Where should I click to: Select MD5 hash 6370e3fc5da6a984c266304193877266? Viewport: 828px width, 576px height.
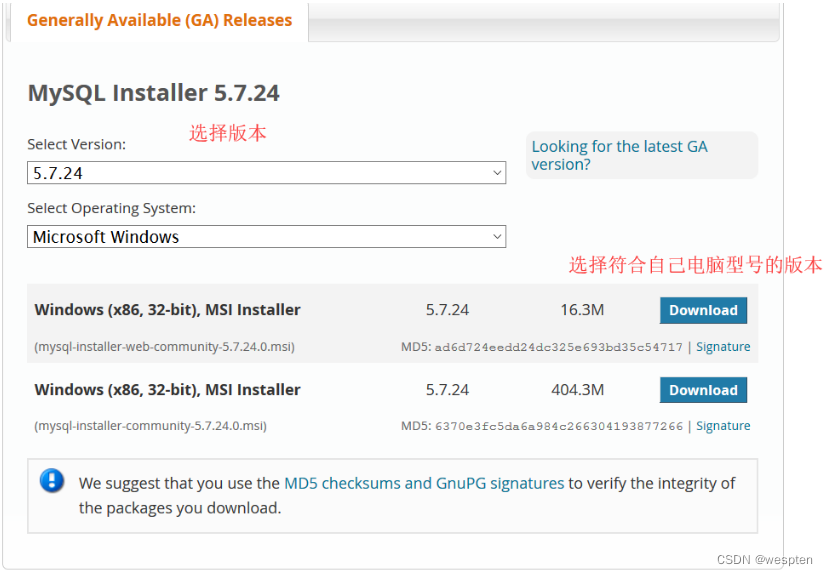pos(559,427)
